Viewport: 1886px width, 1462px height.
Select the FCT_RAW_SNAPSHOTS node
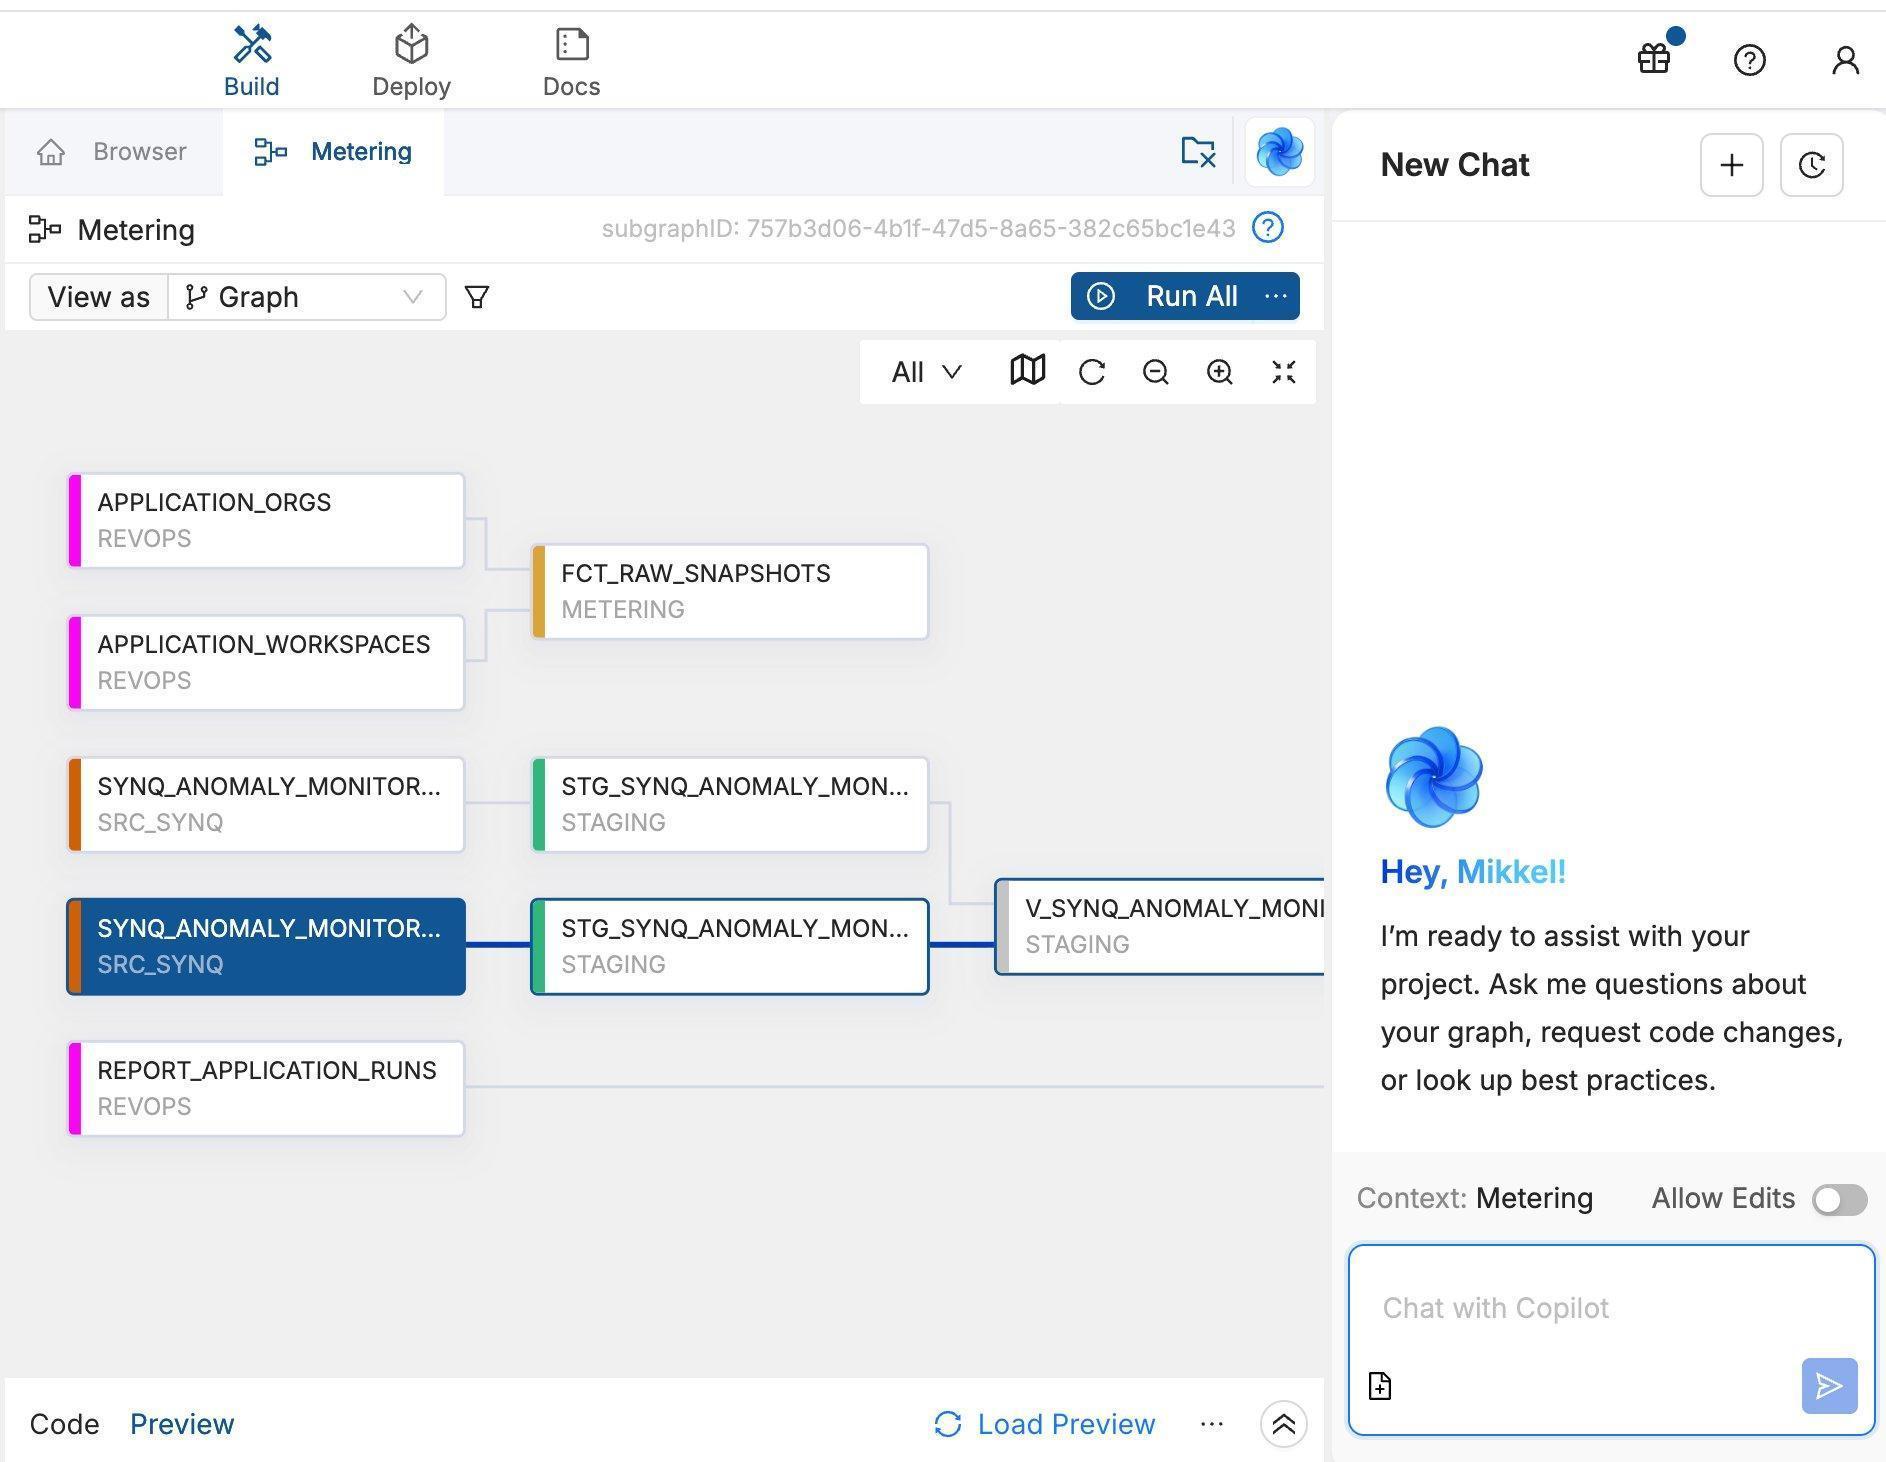point(730,592)
